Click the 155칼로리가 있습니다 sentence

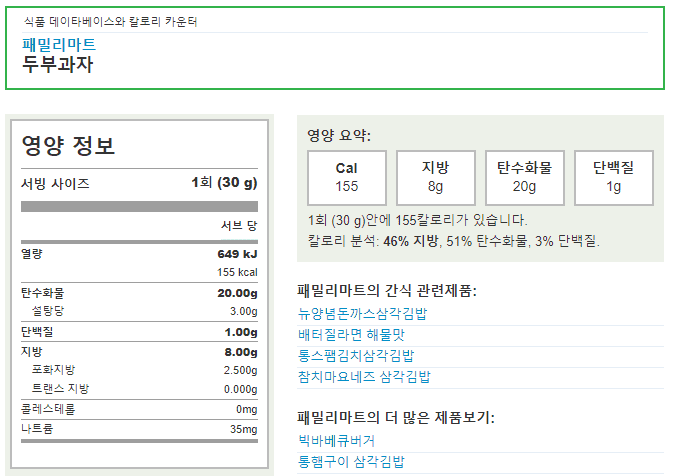(x=417, y=220)
